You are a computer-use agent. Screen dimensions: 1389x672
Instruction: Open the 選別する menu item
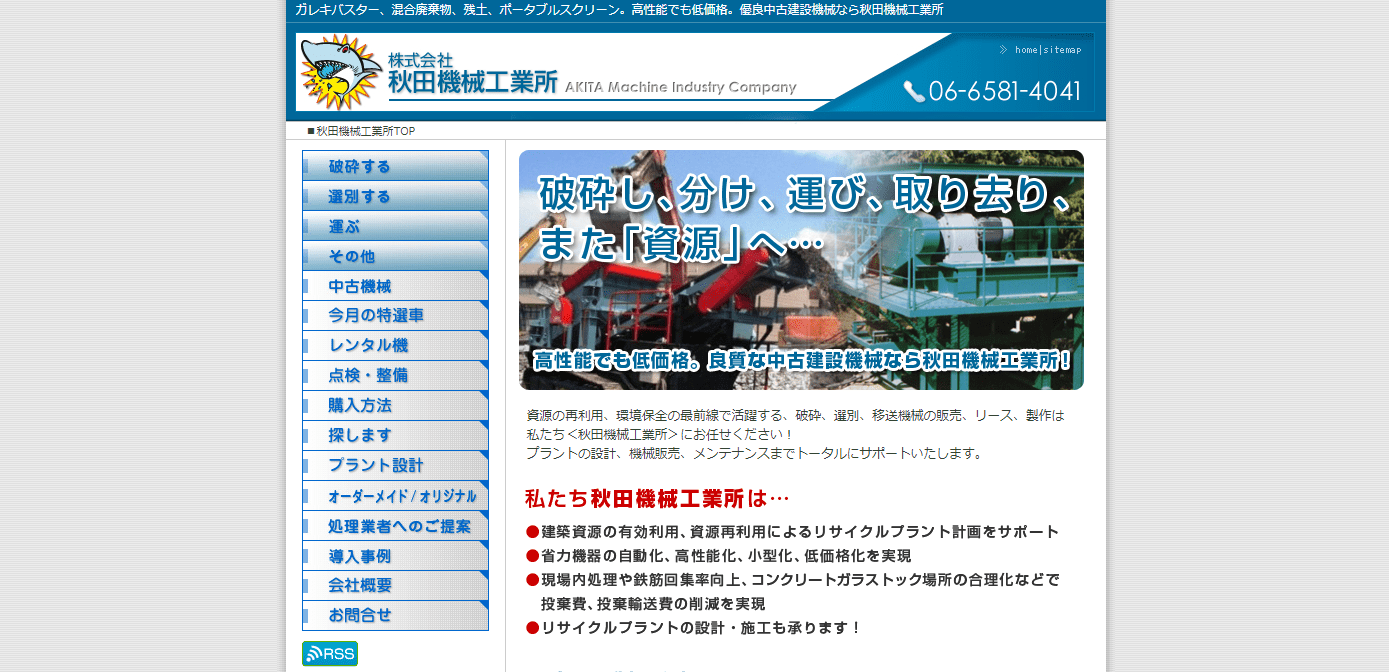(395, 196)
